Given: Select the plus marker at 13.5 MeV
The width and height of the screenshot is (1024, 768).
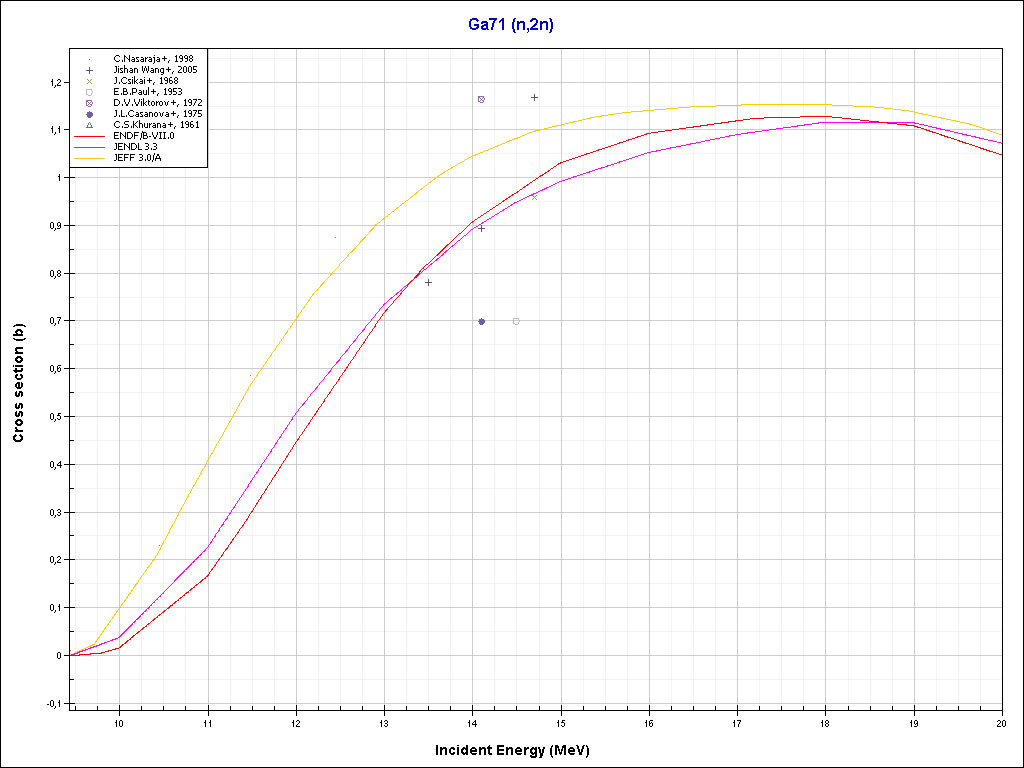Looking at the screenshot, I should coord(428,282).
